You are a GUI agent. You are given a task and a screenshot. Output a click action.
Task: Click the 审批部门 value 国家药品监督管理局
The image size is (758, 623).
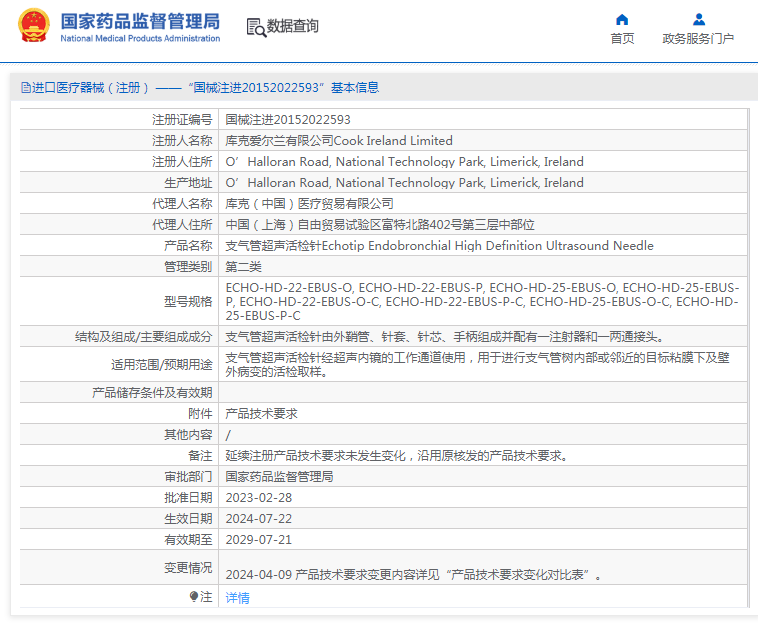click(x=279, y=477)
